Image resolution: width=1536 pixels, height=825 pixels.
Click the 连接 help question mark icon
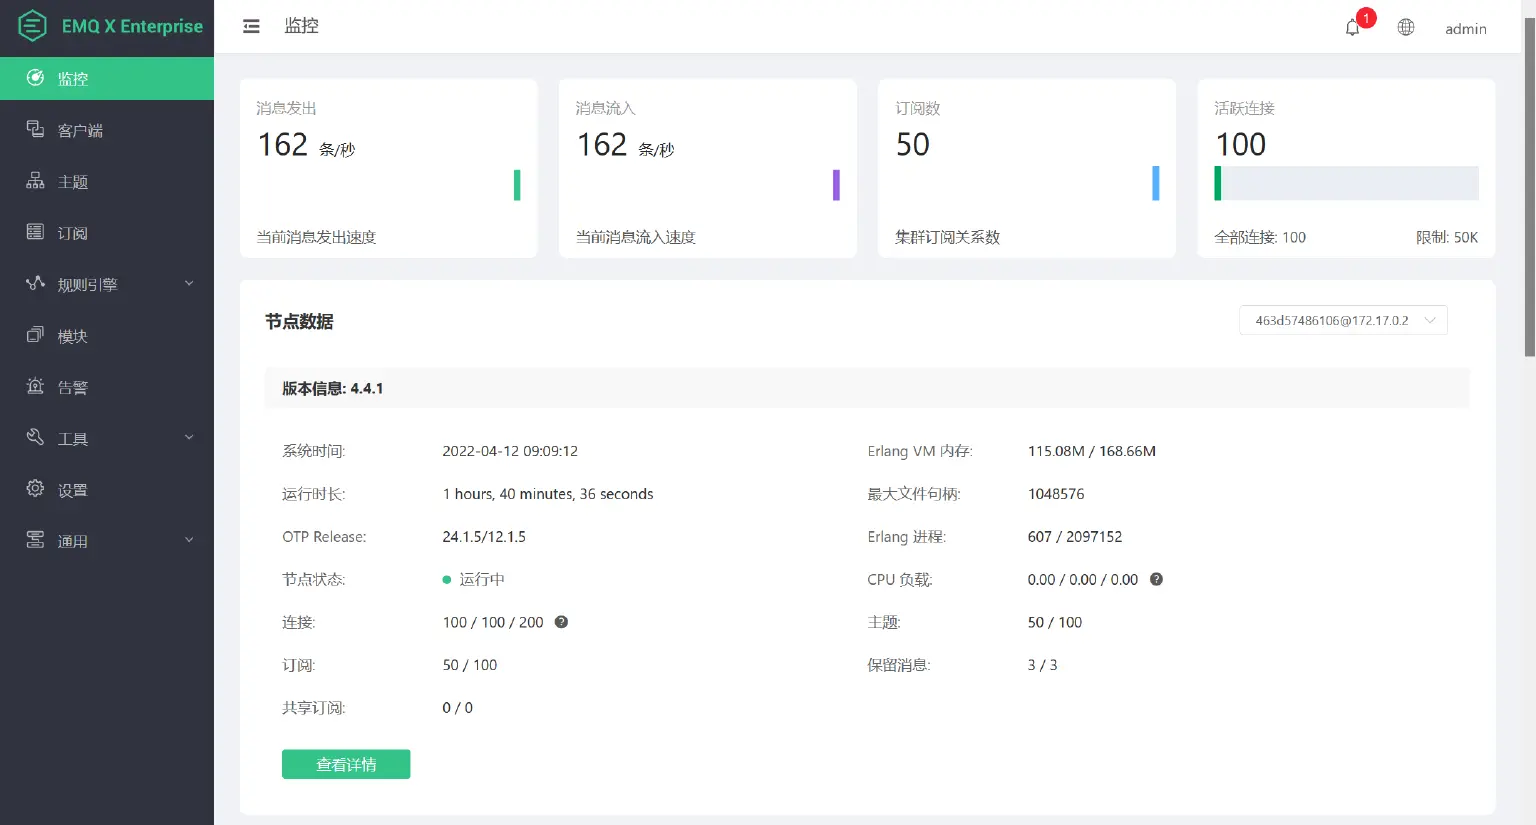(x=561, y=622)
